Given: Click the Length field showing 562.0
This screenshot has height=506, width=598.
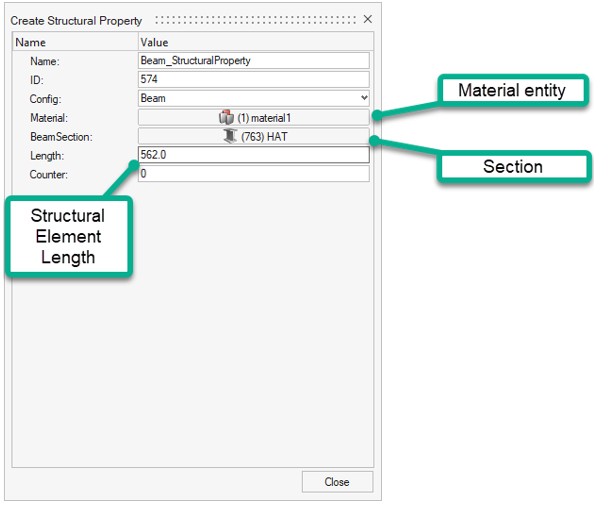Looking at the screenshot, I should pyautogui.click(x=254, y=155).
